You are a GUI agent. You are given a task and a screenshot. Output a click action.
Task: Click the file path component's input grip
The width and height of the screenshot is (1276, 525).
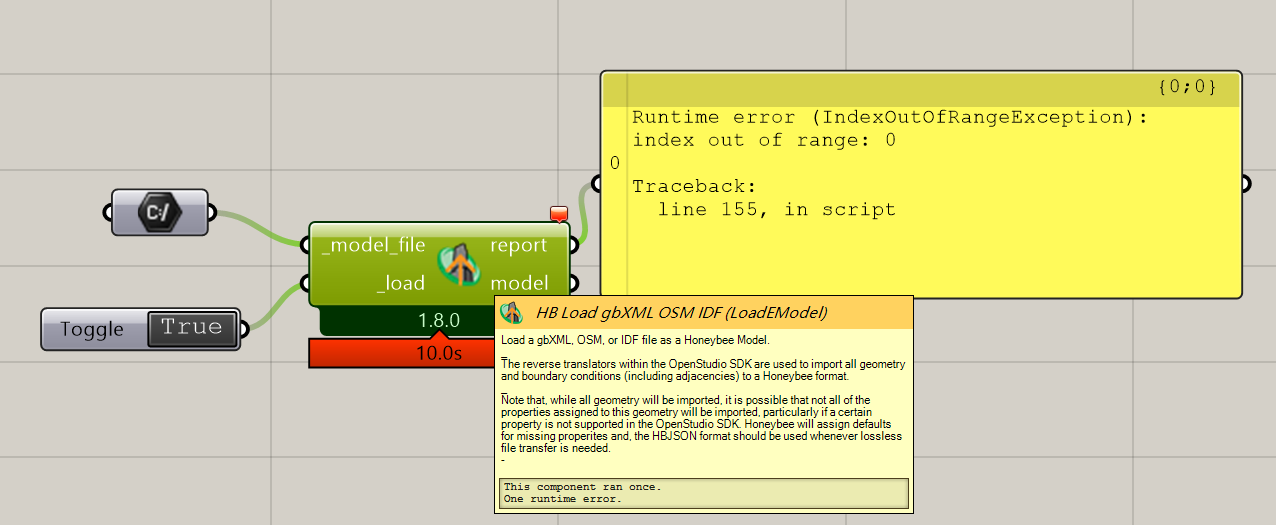click(x=109, y=212)
